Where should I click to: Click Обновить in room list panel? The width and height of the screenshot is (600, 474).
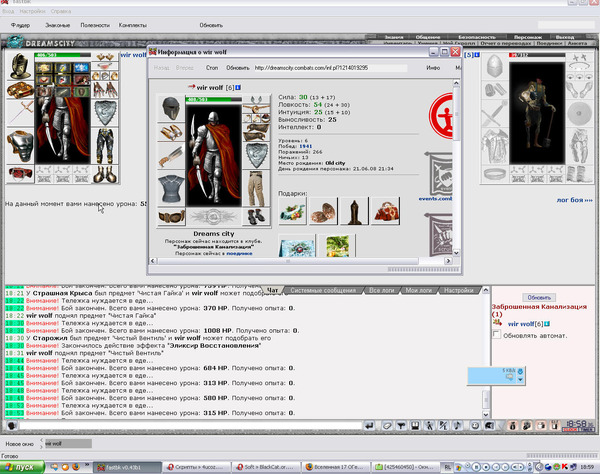(539, 297)
